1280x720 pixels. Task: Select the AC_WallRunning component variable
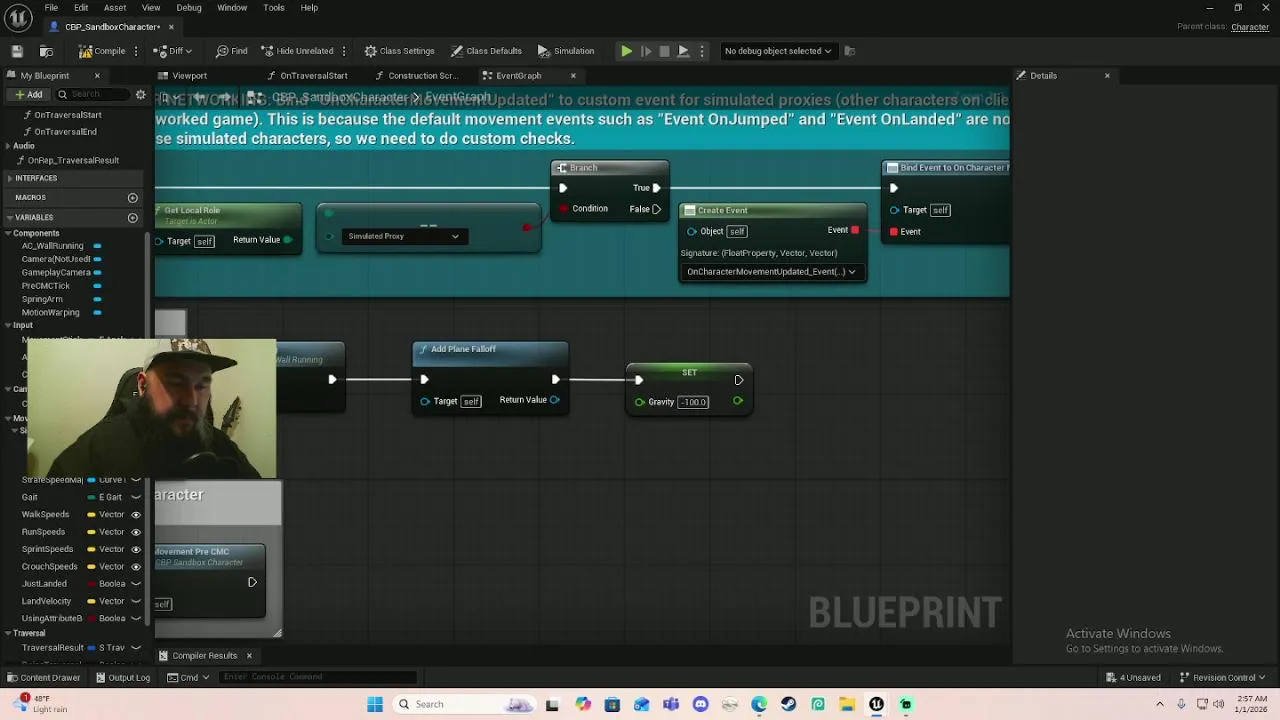pyautogui.click(x=52, y=246)
